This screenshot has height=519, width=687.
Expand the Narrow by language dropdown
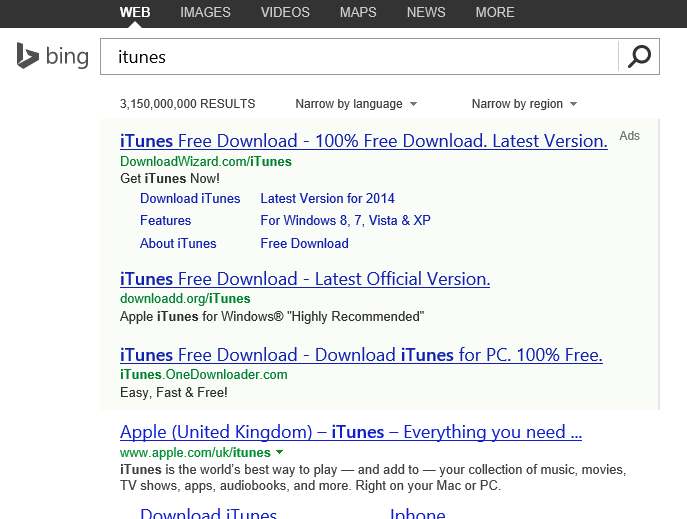[356, 104]
